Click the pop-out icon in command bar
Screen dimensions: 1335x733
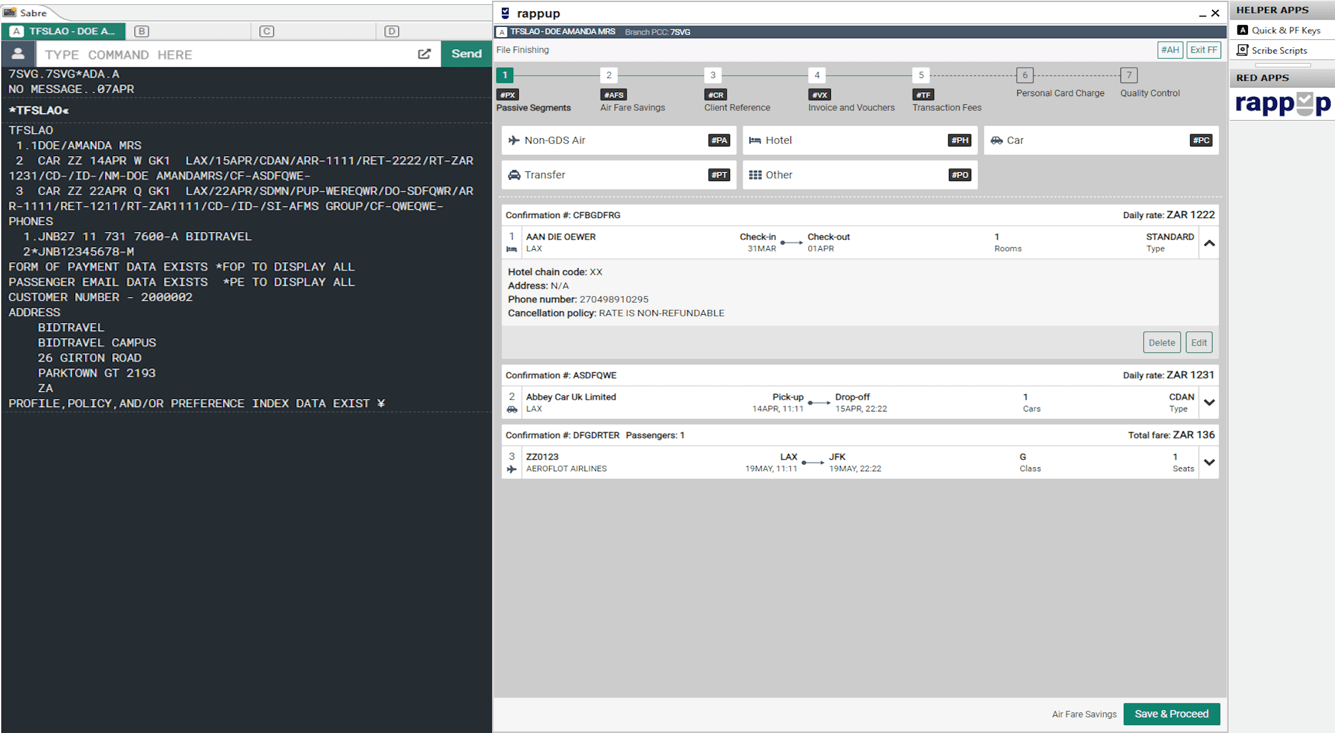click(x=424, y=54)
